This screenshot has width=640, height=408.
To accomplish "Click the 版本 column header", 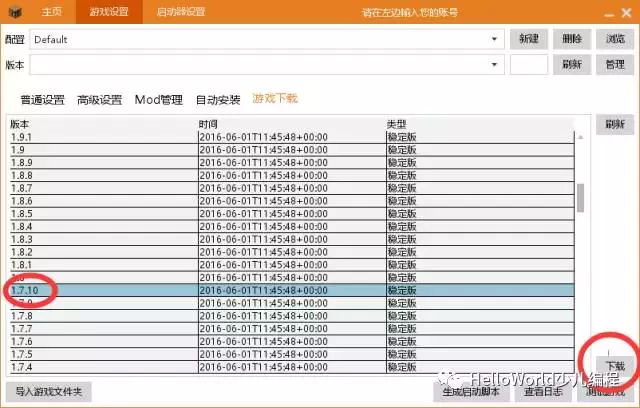I will [x=20, y=124].
